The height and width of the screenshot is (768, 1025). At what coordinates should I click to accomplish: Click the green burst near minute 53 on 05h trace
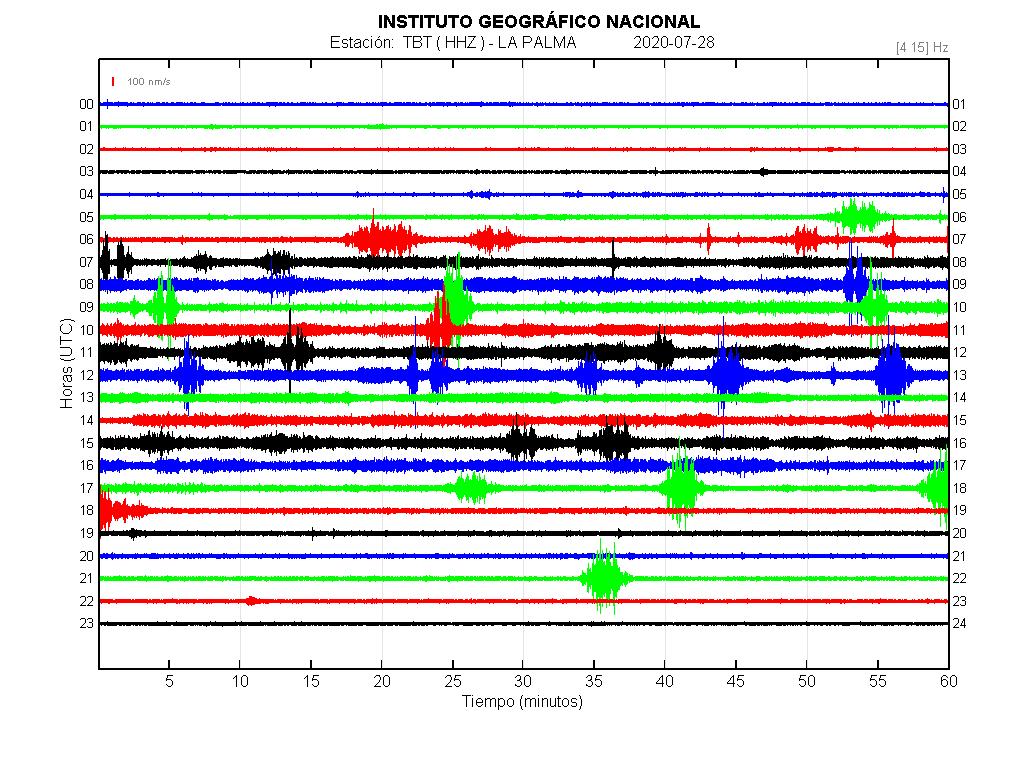[857, 216]
